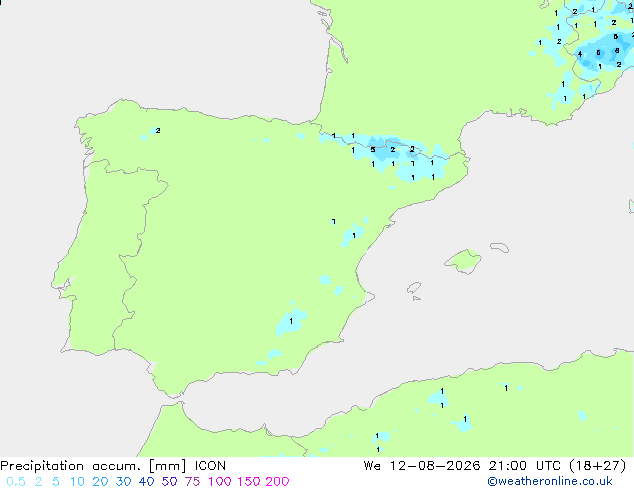Click Ibiza island outline on the map
This screenshot has height=490, width=634.
pos(414,288)
